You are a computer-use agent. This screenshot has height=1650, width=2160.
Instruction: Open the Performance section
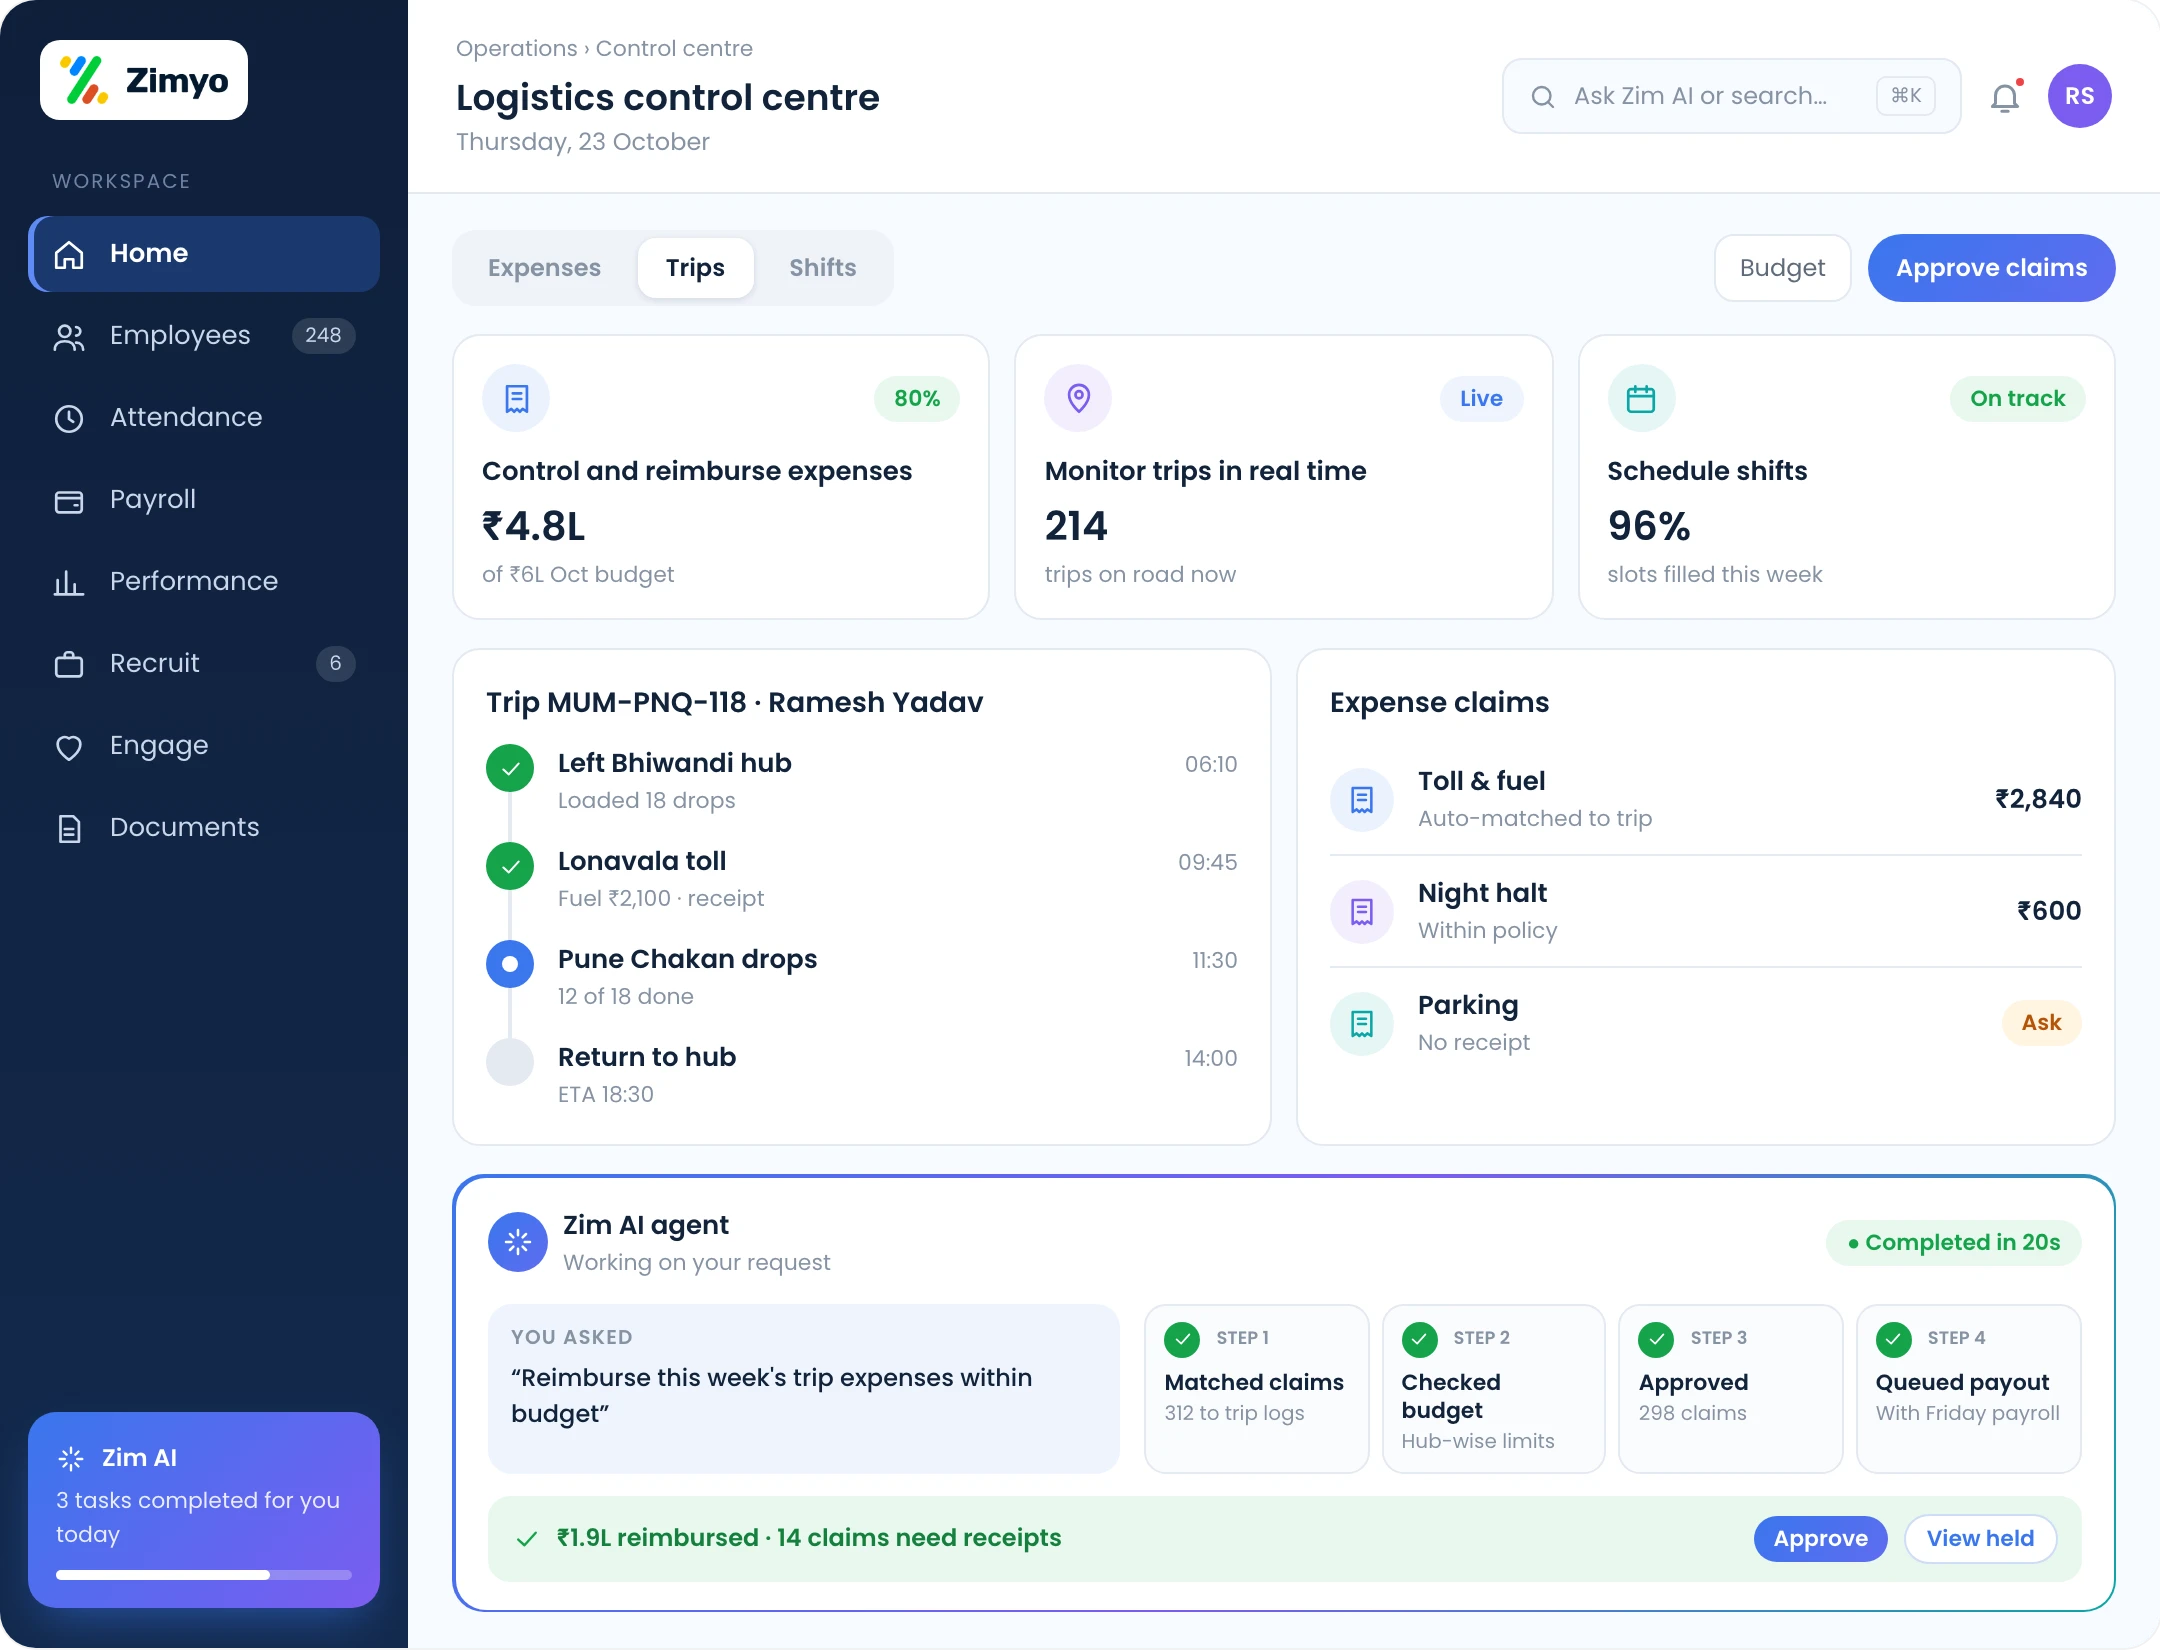(204, 582)
